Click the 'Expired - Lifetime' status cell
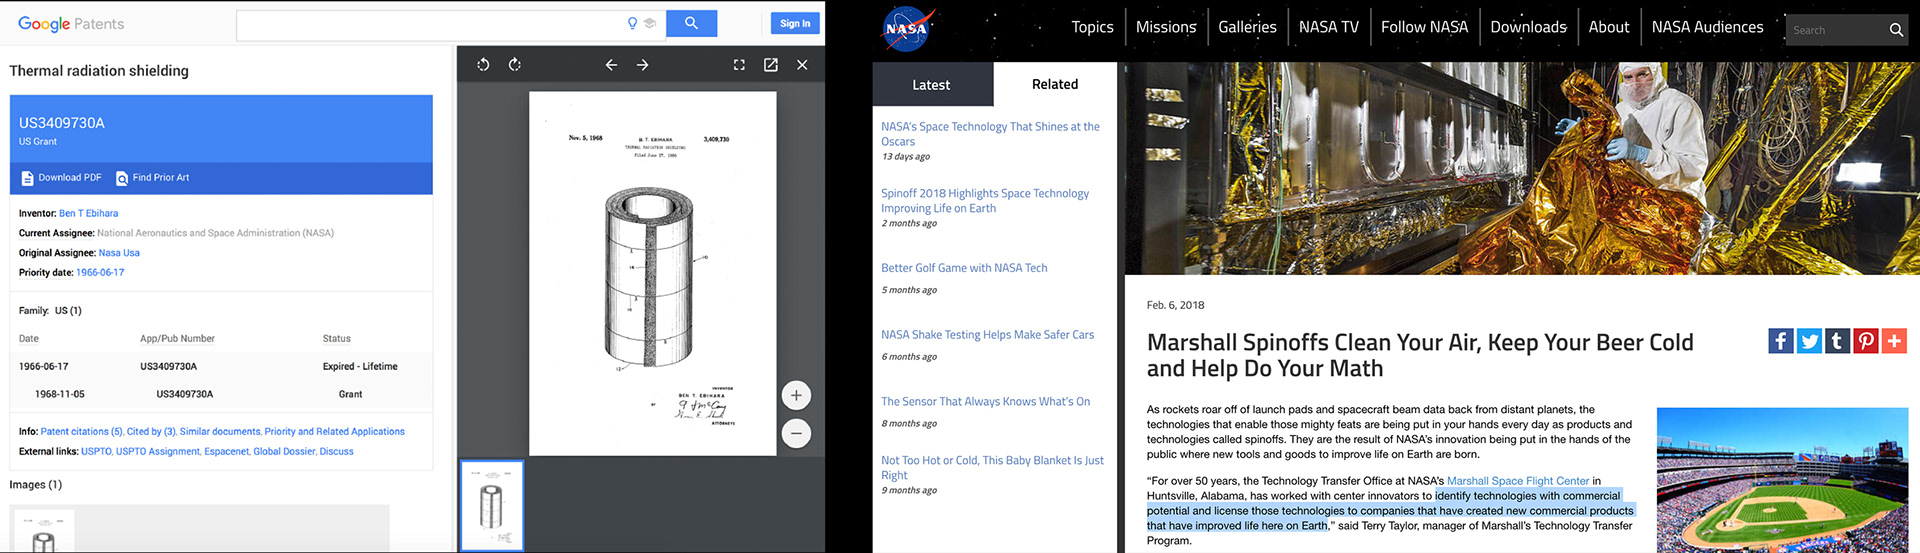 (x=360, y=367)
